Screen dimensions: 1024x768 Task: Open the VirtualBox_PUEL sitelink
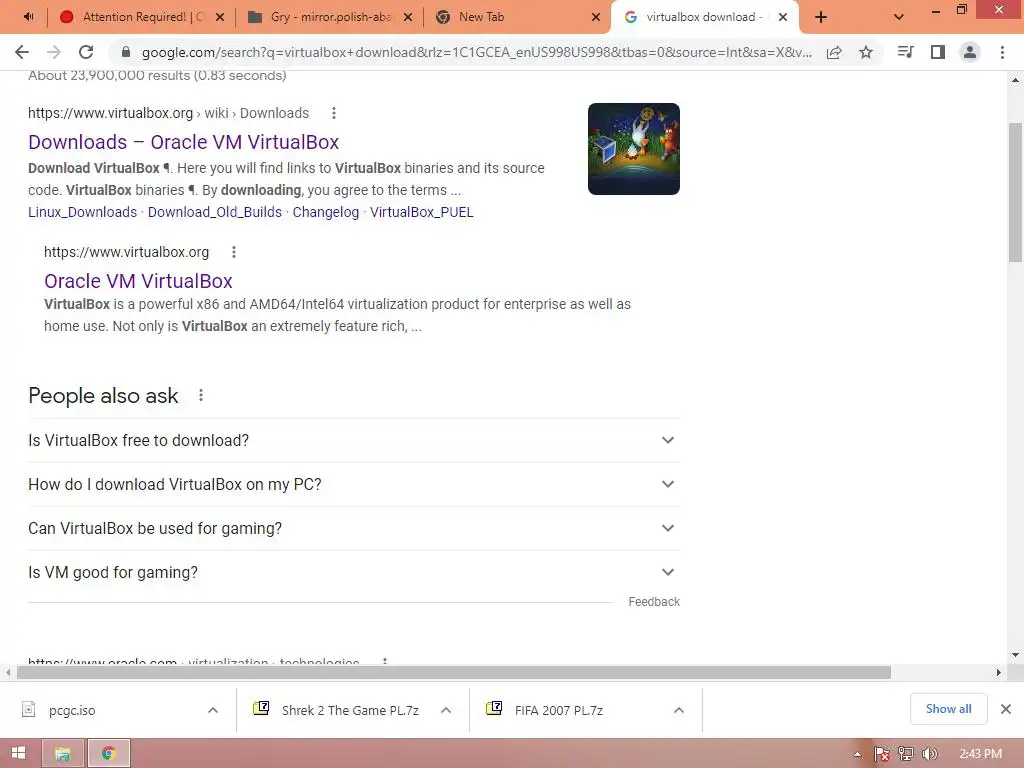point(422,212)
